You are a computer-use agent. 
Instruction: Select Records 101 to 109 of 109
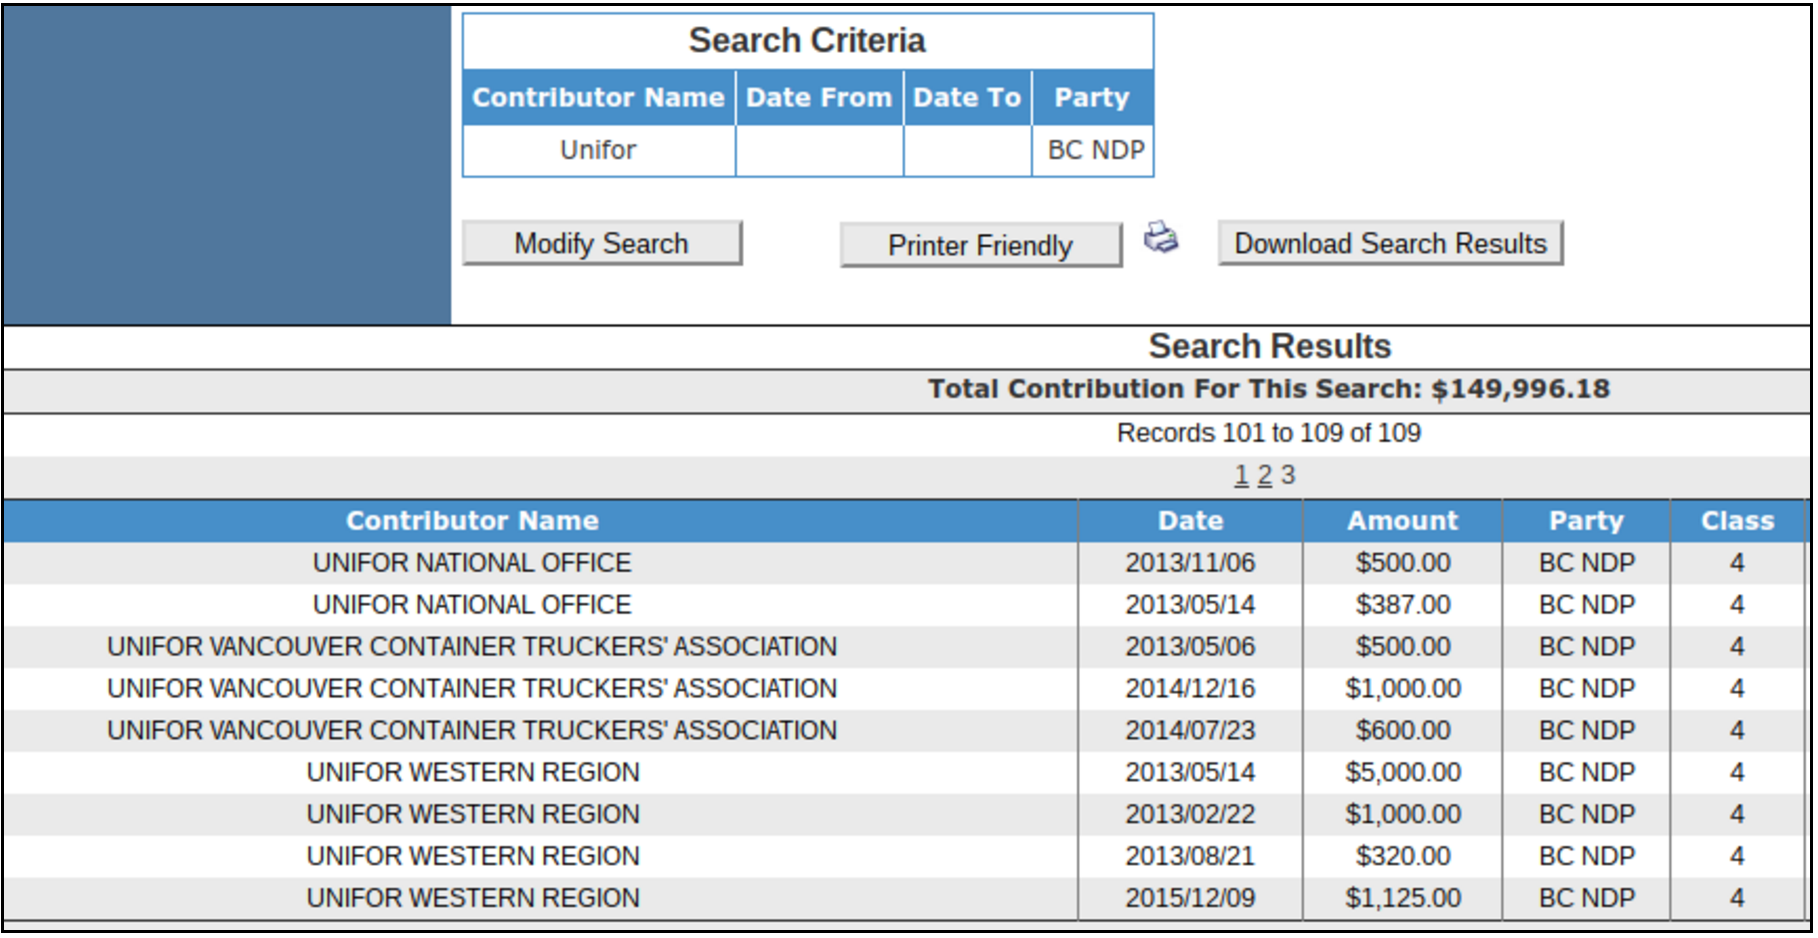pos(1268,433)
